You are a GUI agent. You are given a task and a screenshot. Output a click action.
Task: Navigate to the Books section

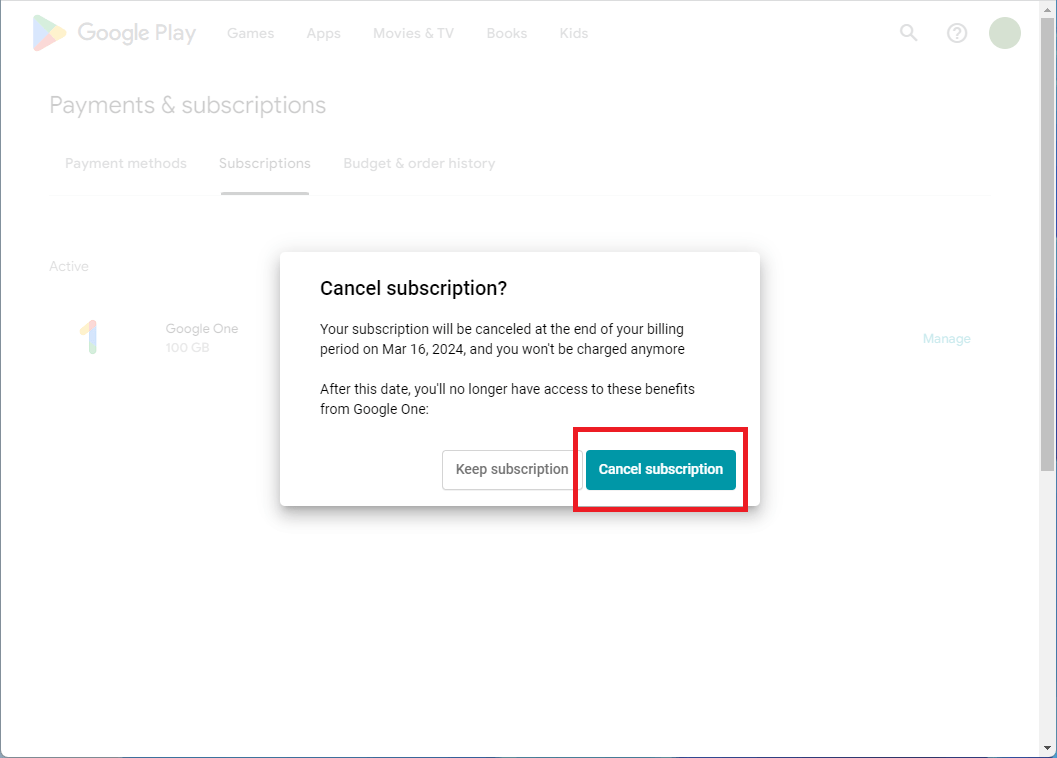coord(506,33)
